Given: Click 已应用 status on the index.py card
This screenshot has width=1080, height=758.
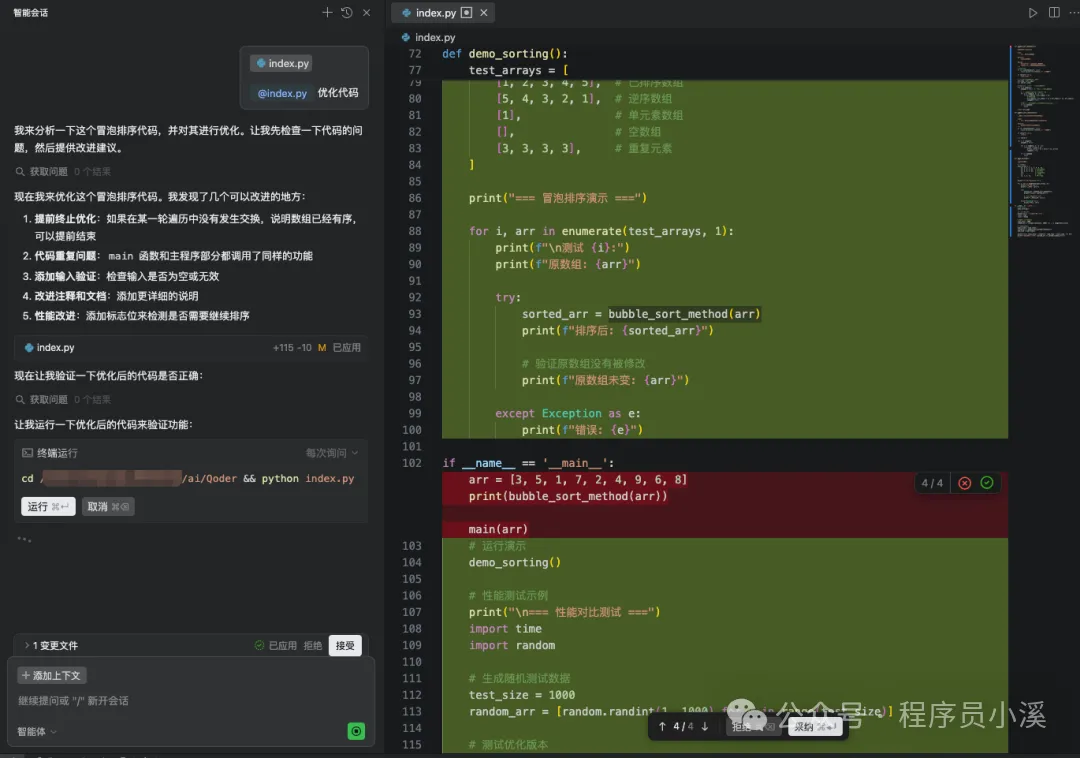Looking at the screenshot, I should (x=346, y=348).
